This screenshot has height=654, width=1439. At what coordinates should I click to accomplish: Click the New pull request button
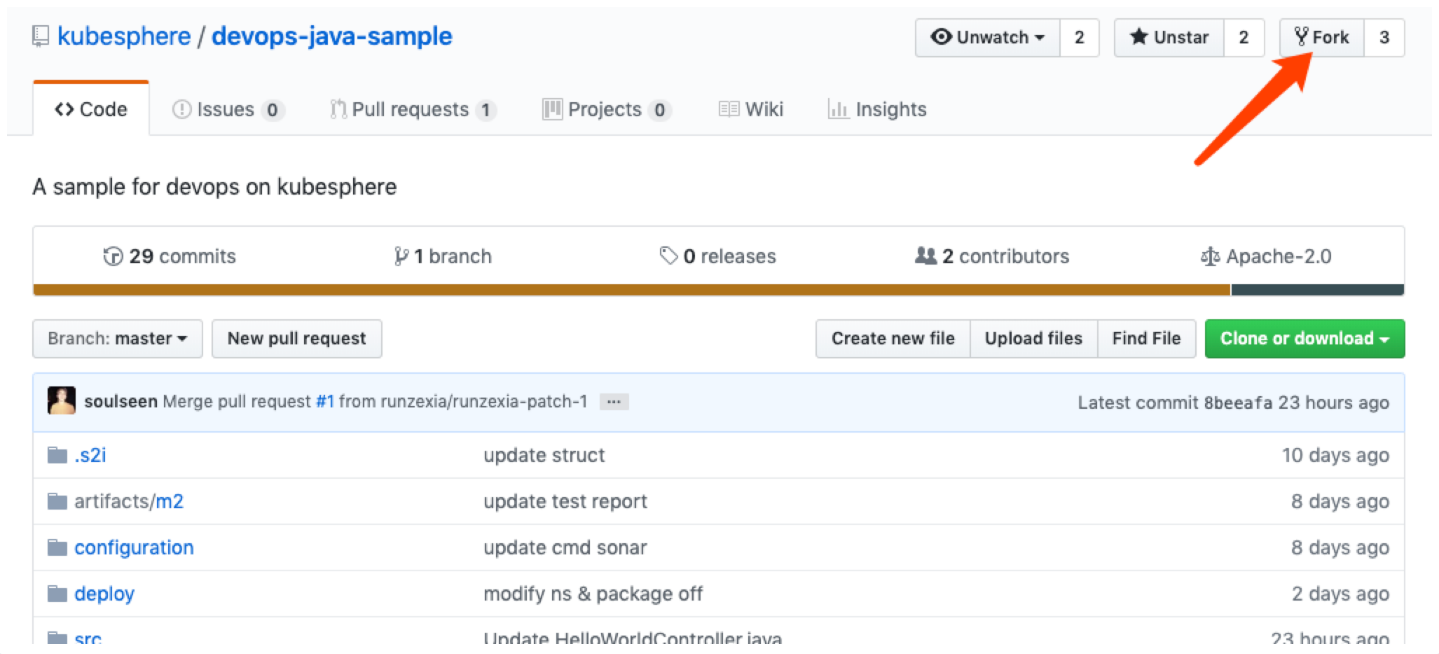(x=297, y=339)
